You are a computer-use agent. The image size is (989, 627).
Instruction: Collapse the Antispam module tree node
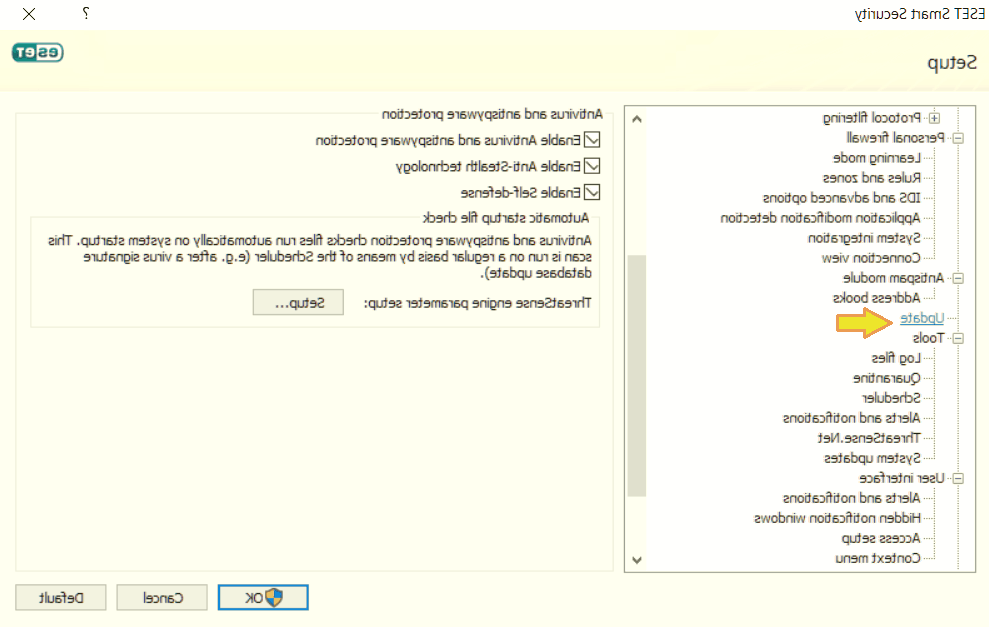(x=957, y=278)
